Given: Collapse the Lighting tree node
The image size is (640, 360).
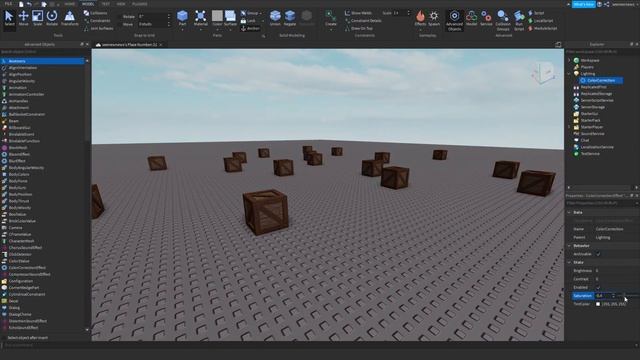Looking at the screenshot, I should (x=569, y=73).
